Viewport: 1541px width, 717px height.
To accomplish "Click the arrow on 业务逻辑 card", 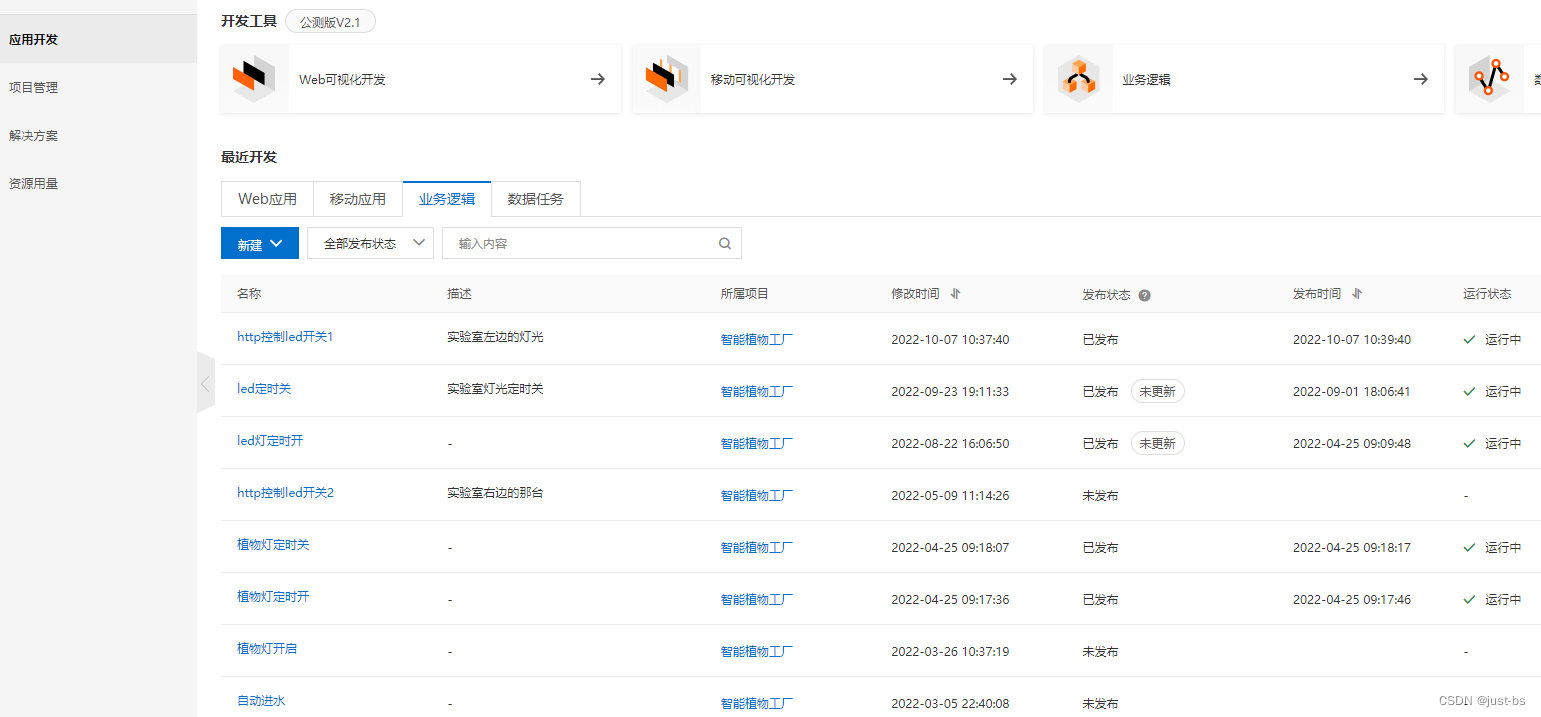I will 1420,78.
